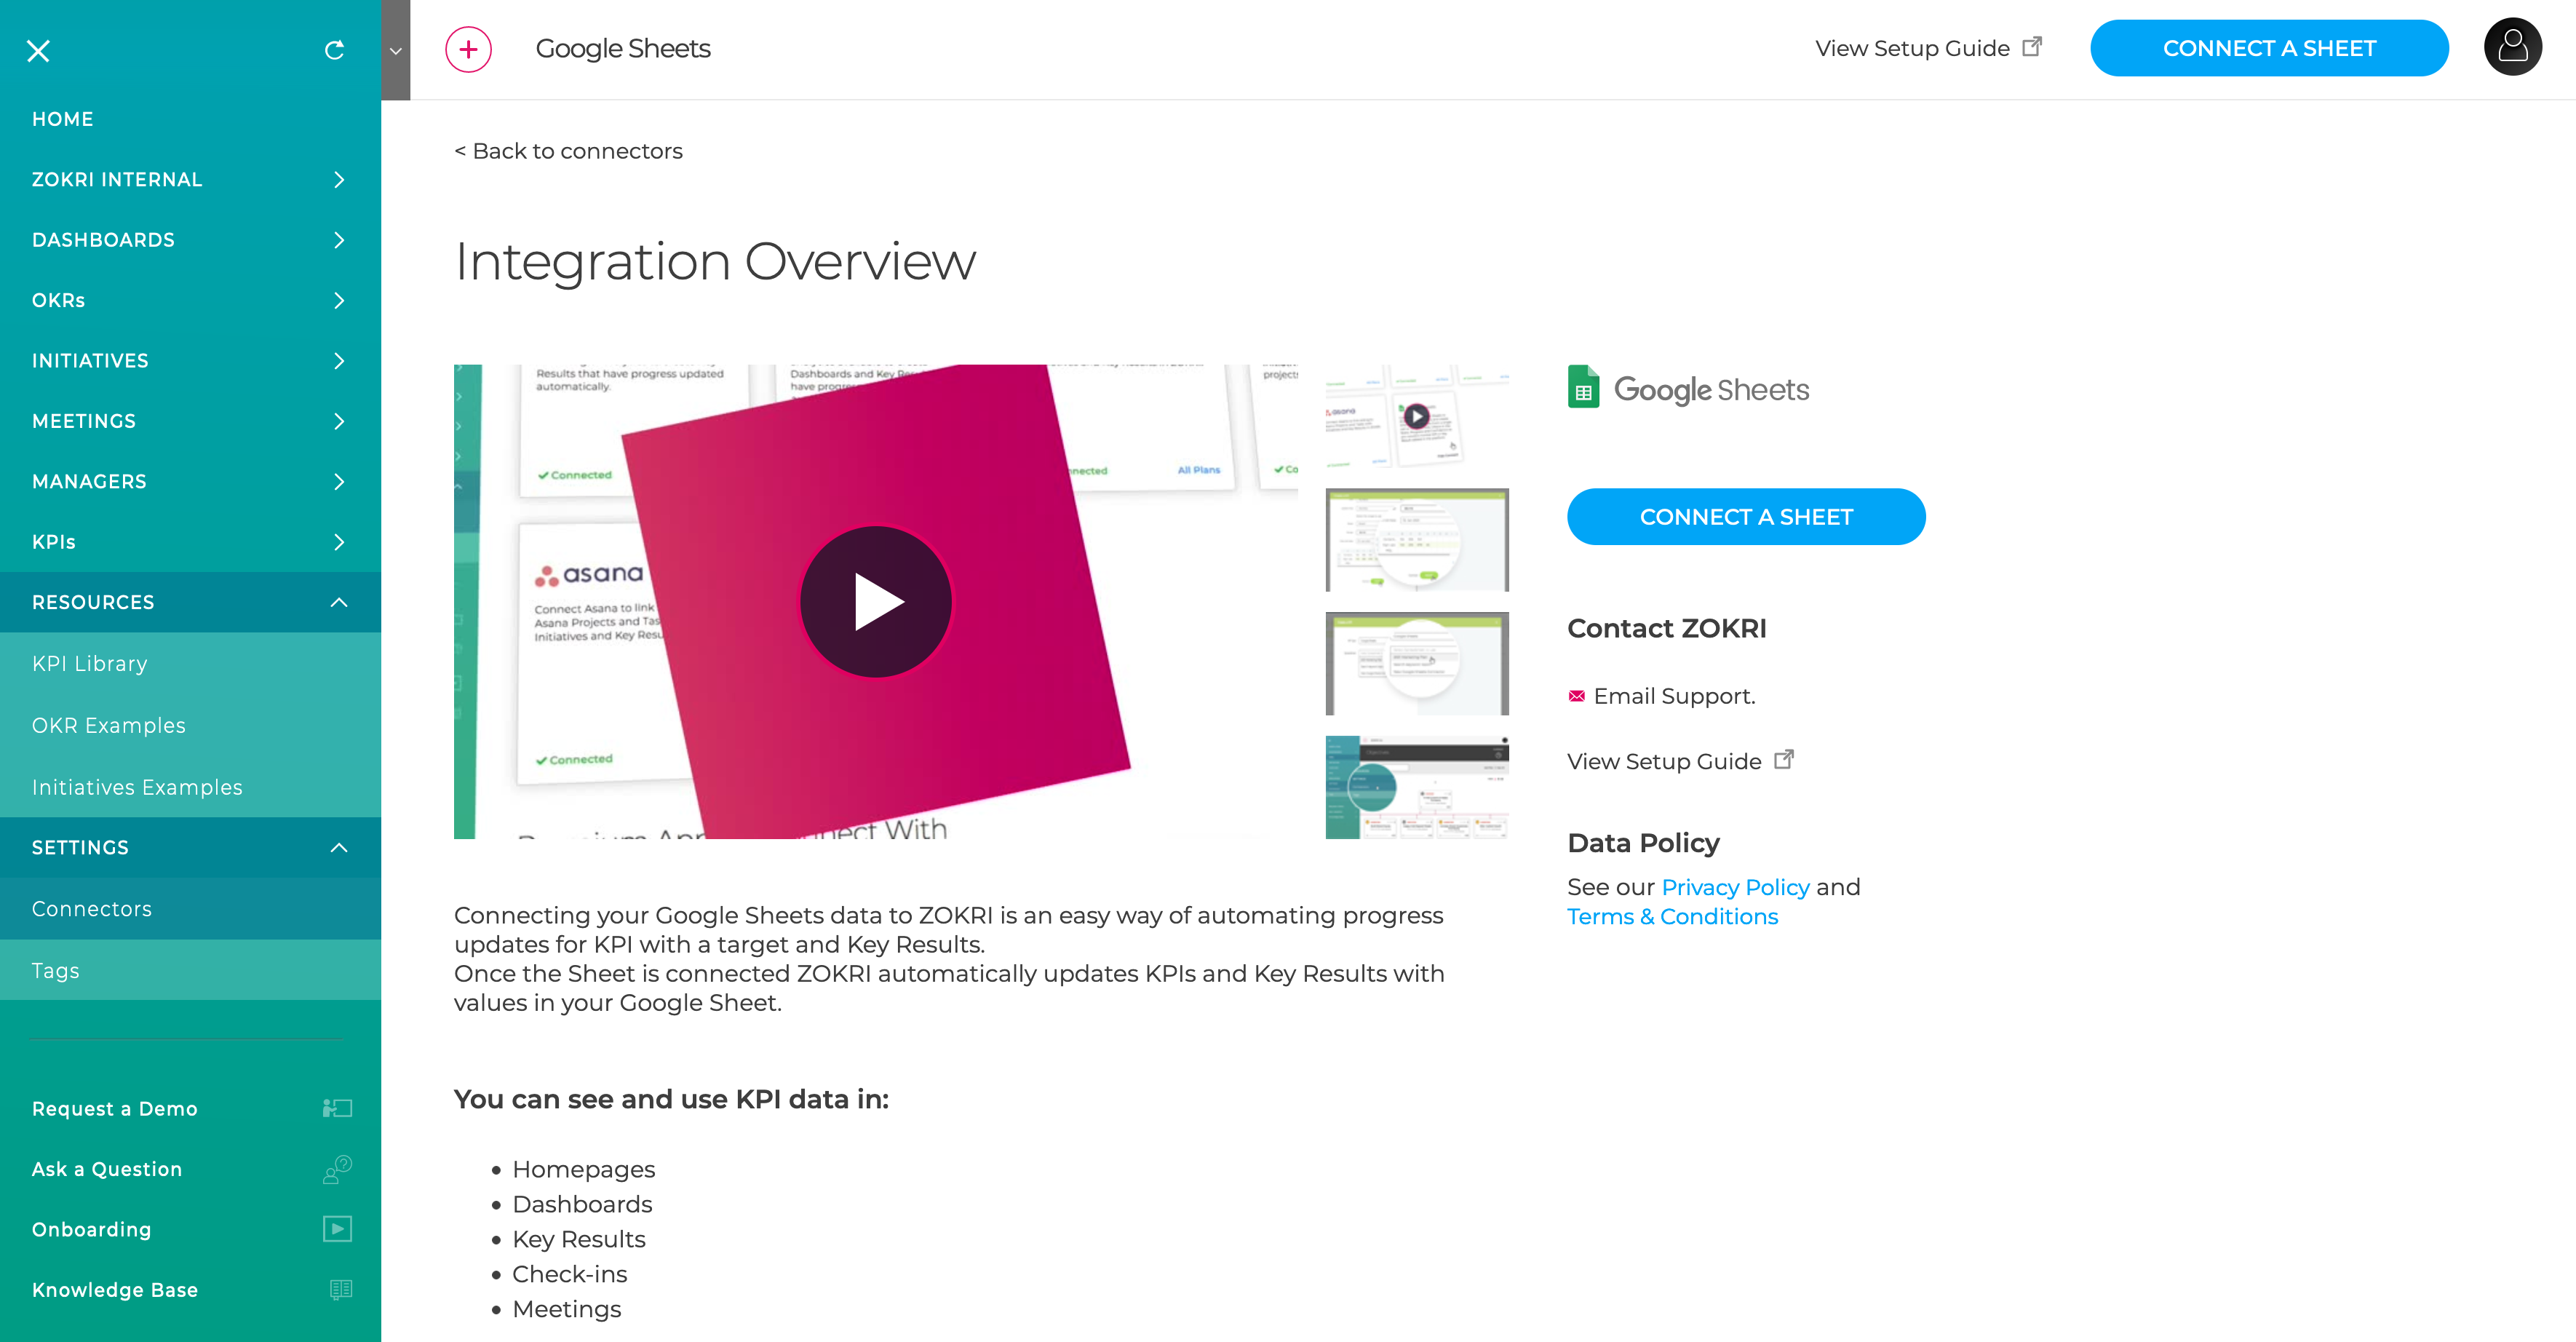The image size is (2576, 1342).
Task: Click CONNECT A SHEET button below Google Sheets logo
Action: [x=1746, y=517]
